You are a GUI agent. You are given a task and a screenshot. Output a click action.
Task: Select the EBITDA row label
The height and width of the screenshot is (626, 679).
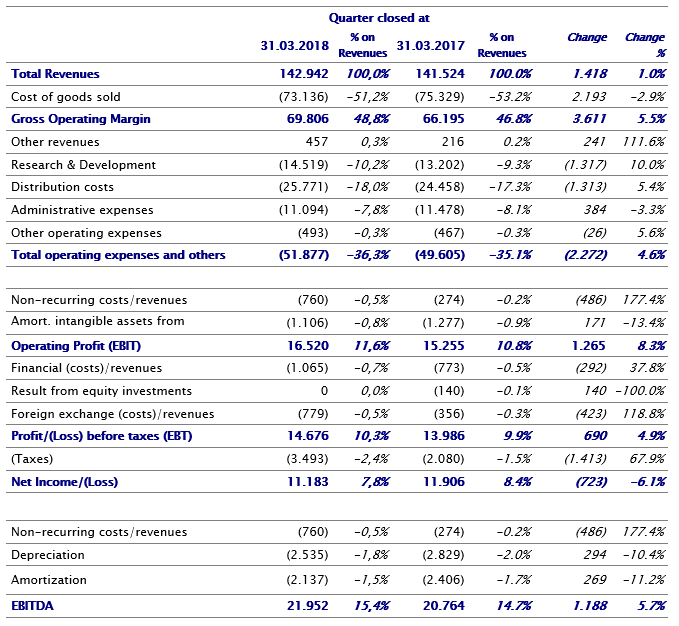point(33,606)
